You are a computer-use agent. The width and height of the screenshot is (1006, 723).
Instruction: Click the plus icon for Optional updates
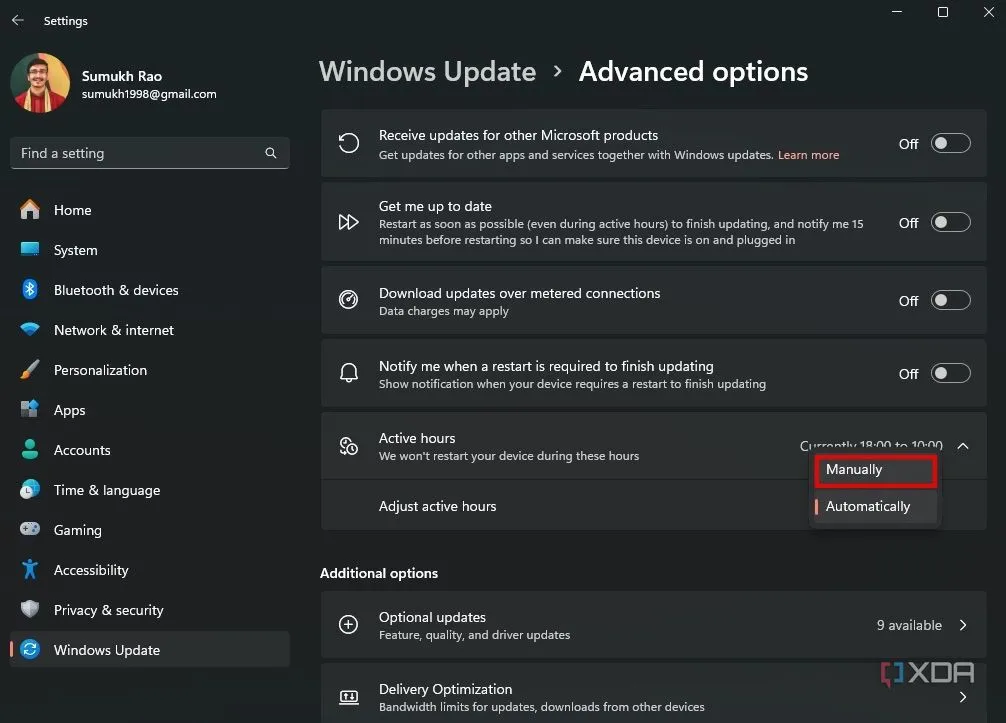click(x=348, y=624)
